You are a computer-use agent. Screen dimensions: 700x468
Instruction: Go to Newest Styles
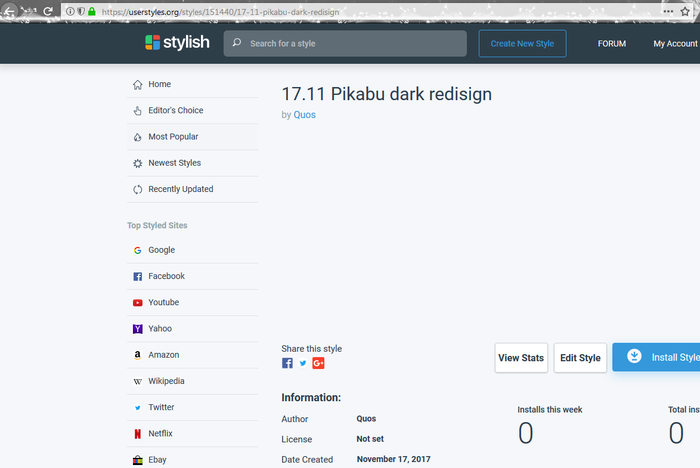tap(174, 163)
